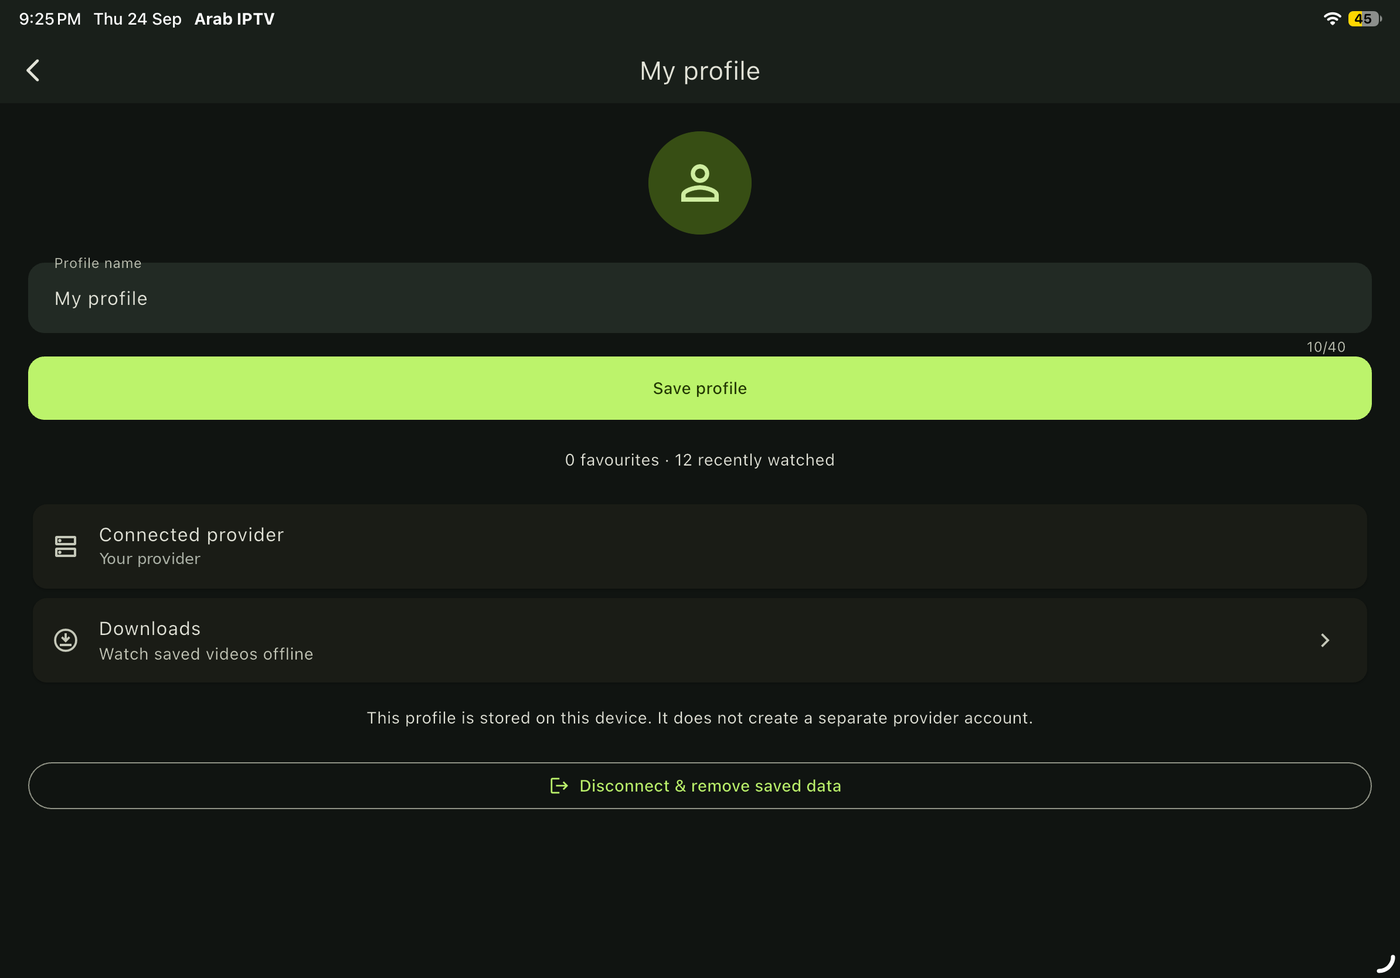1400x978 pixels.
Task: Click the download circle icon
Action: point(66,640)
